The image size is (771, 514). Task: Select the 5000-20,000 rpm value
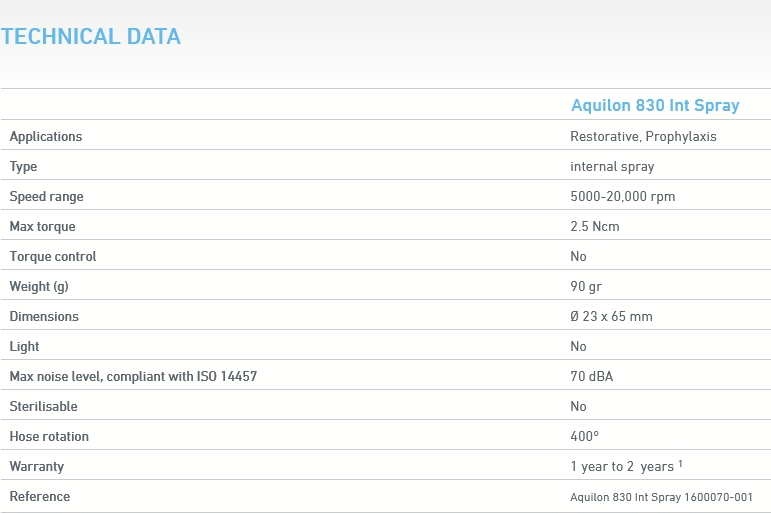pyautogui.click(x=622, y=196)
